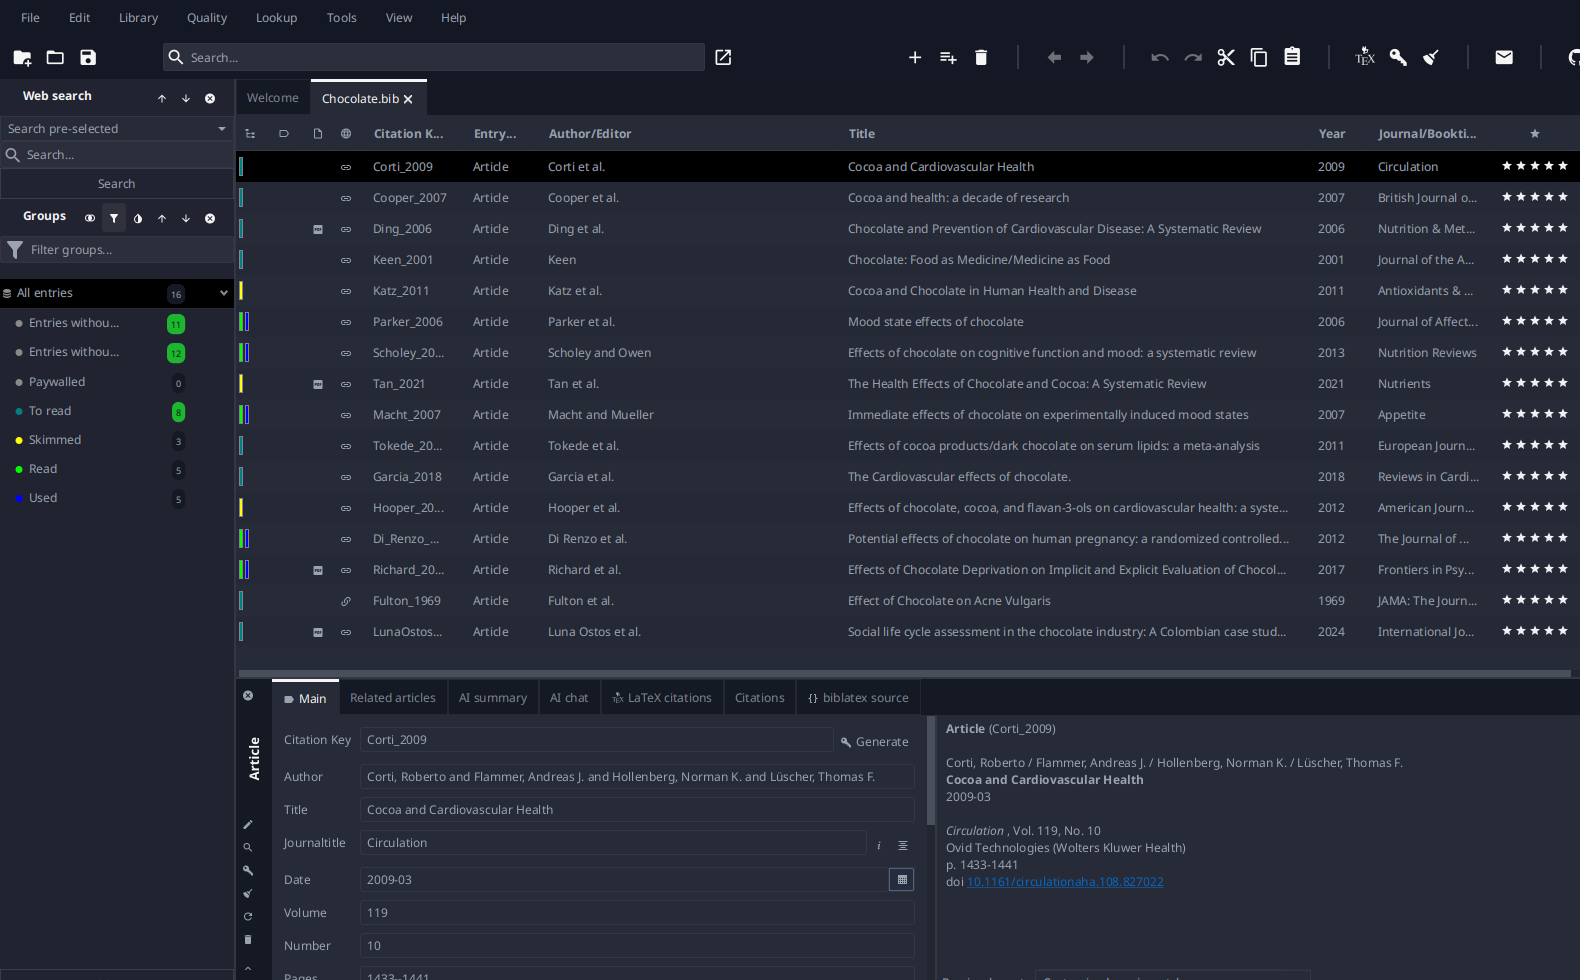Image resolution: width=1580 pixels, height=980 pixels.
Task: Close the Chocolate.bib tab
Action: tap(408, 99)
